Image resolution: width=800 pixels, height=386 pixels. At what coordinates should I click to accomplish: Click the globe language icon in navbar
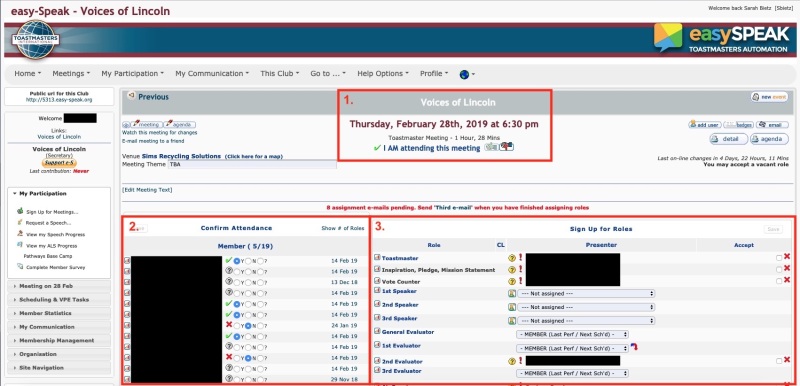point(464,74)
